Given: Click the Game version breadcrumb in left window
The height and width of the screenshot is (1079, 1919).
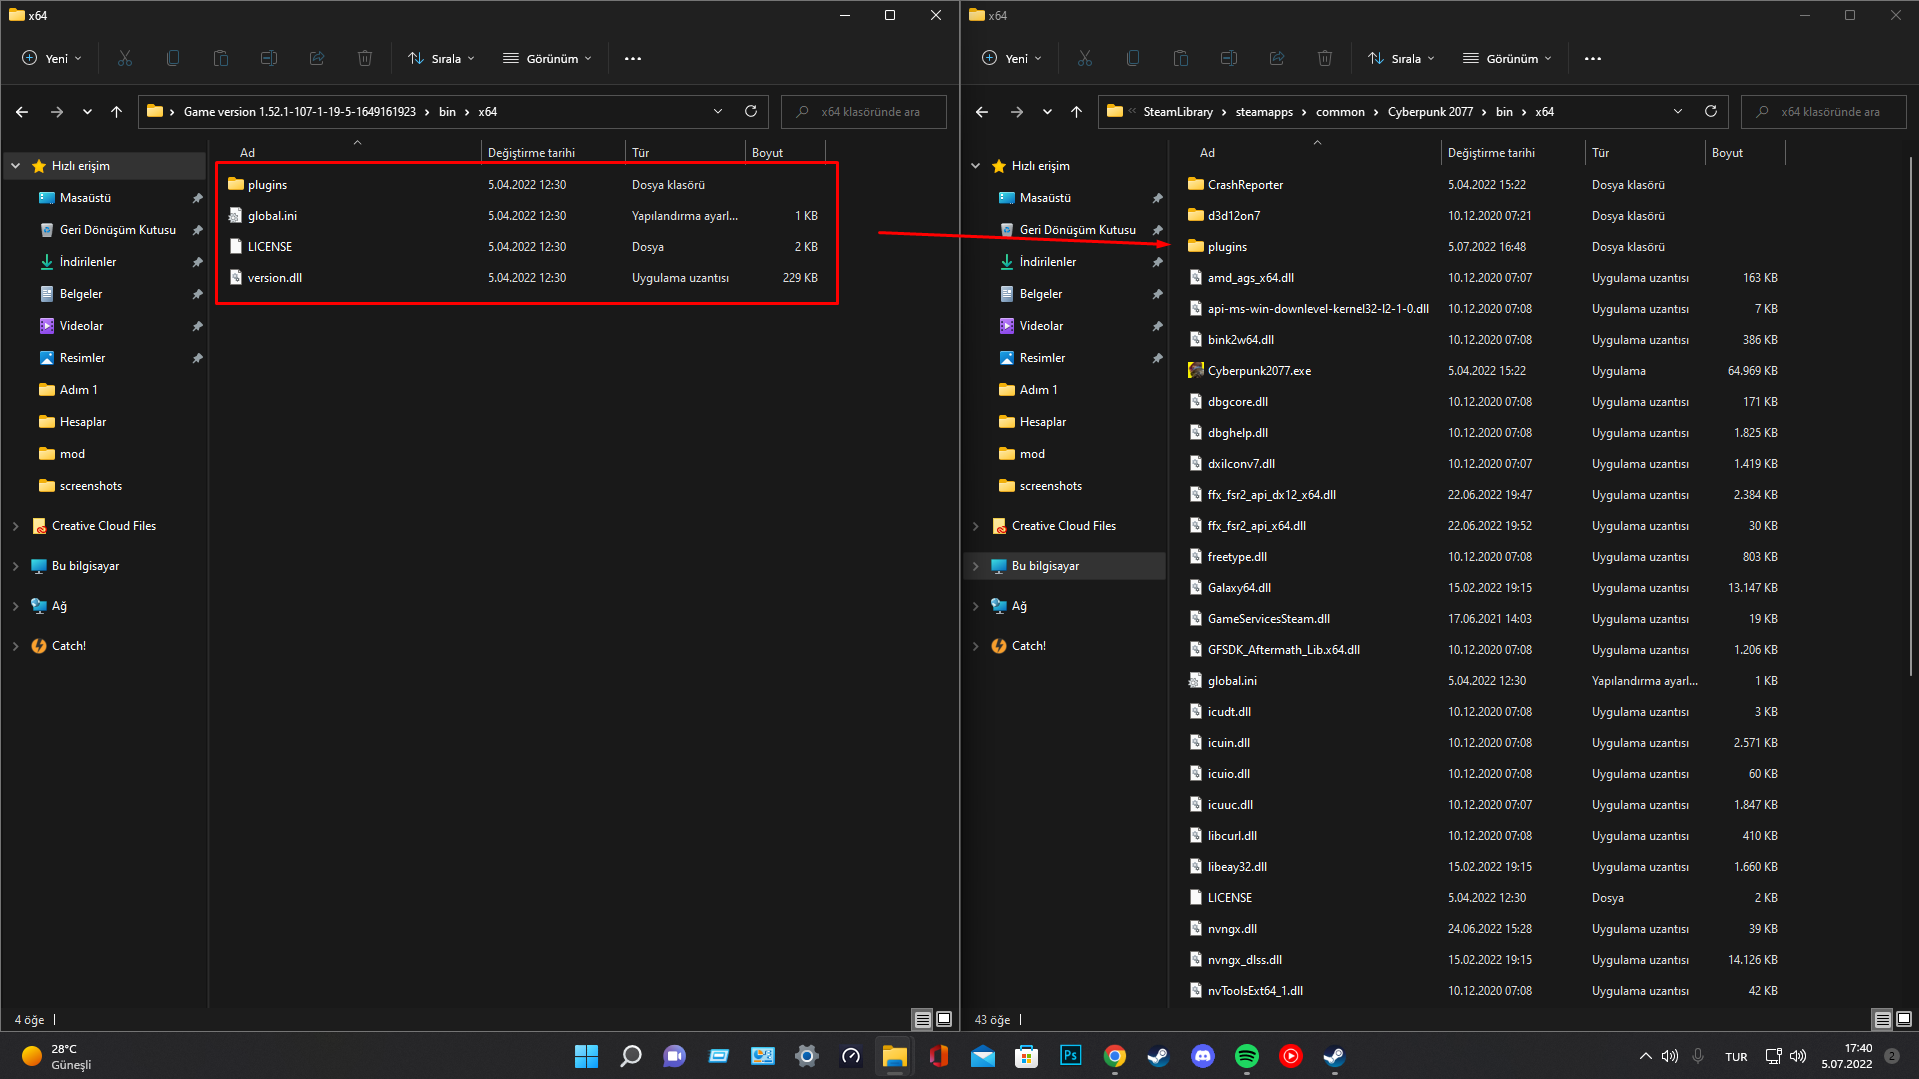Looking at the screenshot, I should coord(299,112).
